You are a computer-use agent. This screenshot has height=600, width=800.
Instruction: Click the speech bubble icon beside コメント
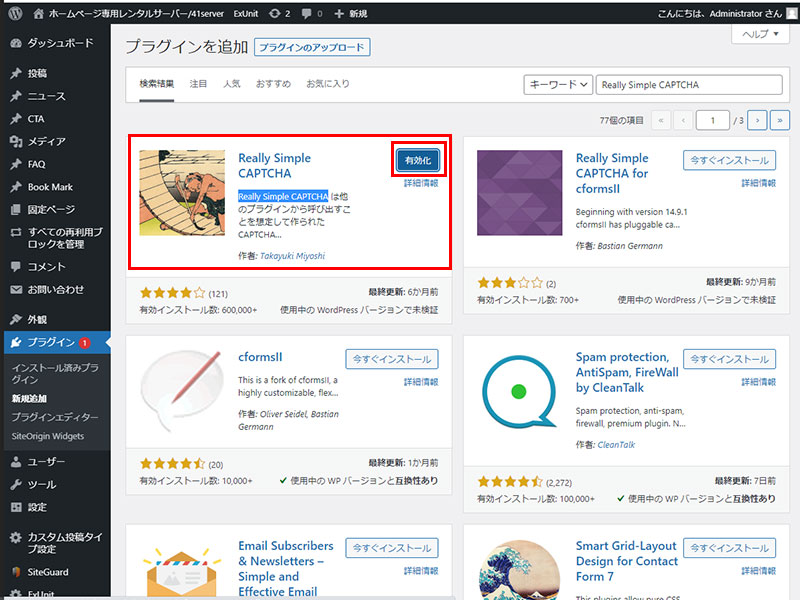pyautogui.click(x=15, y=267)
